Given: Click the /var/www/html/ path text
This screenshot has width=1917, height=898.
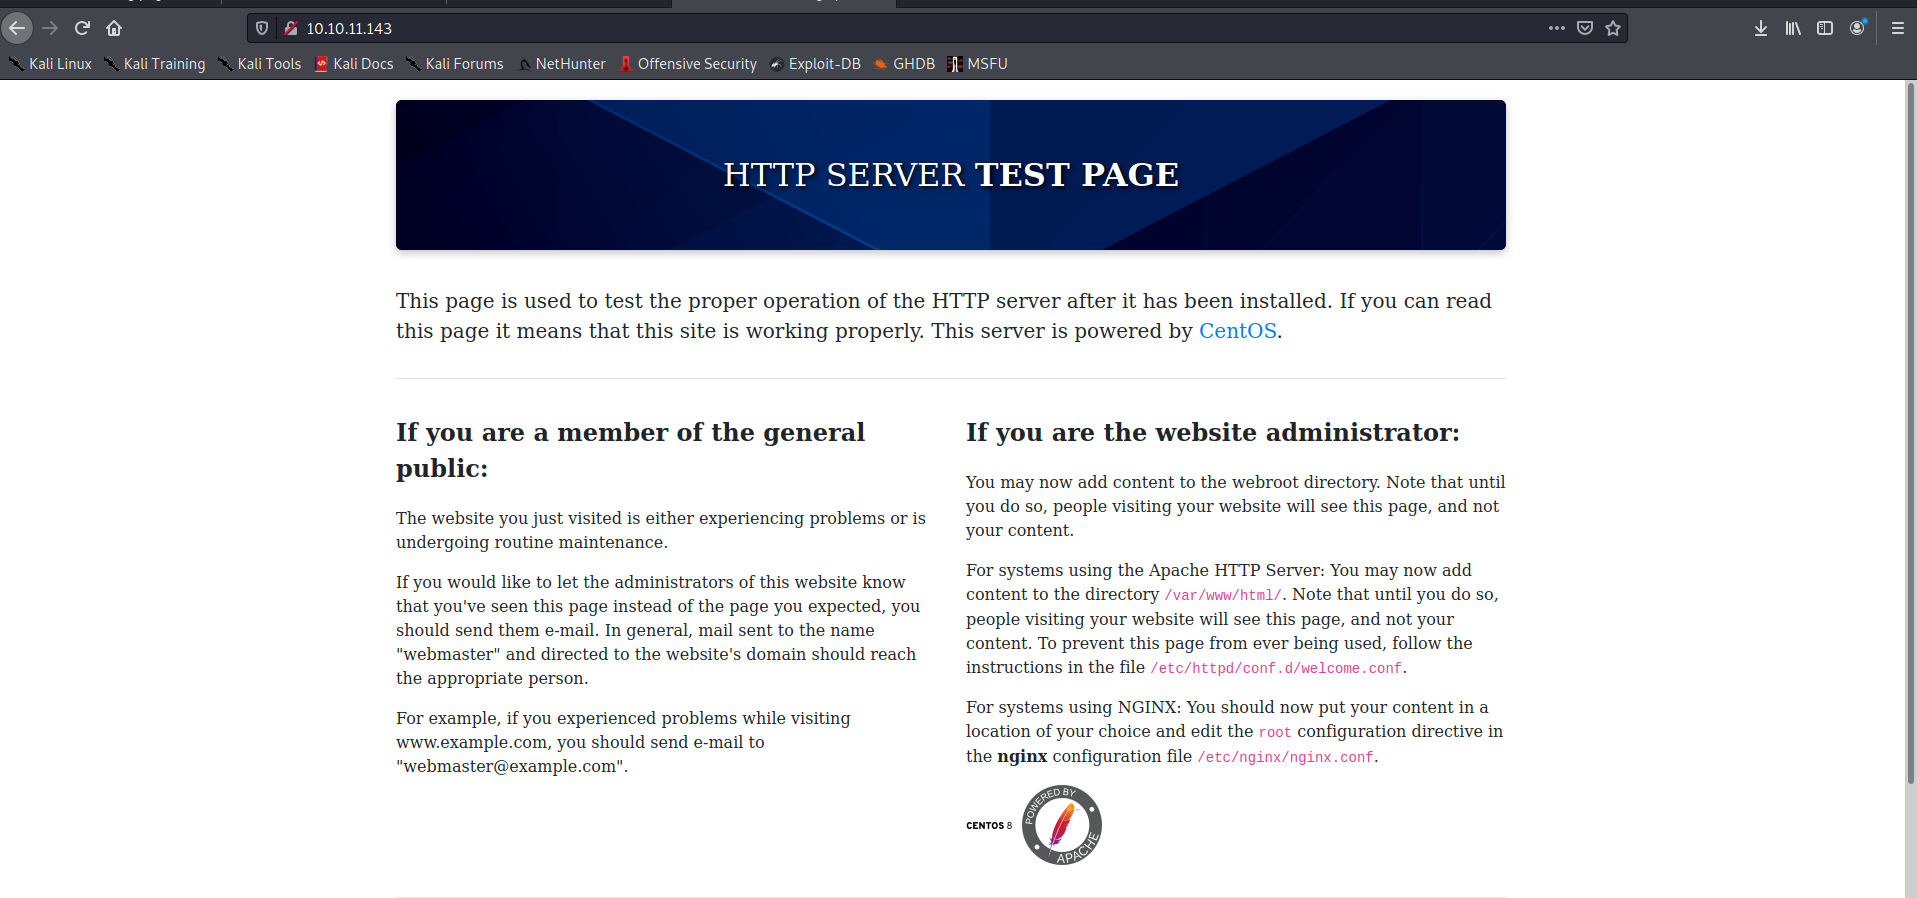Looking at the screenshot, I should [1222, 595].
